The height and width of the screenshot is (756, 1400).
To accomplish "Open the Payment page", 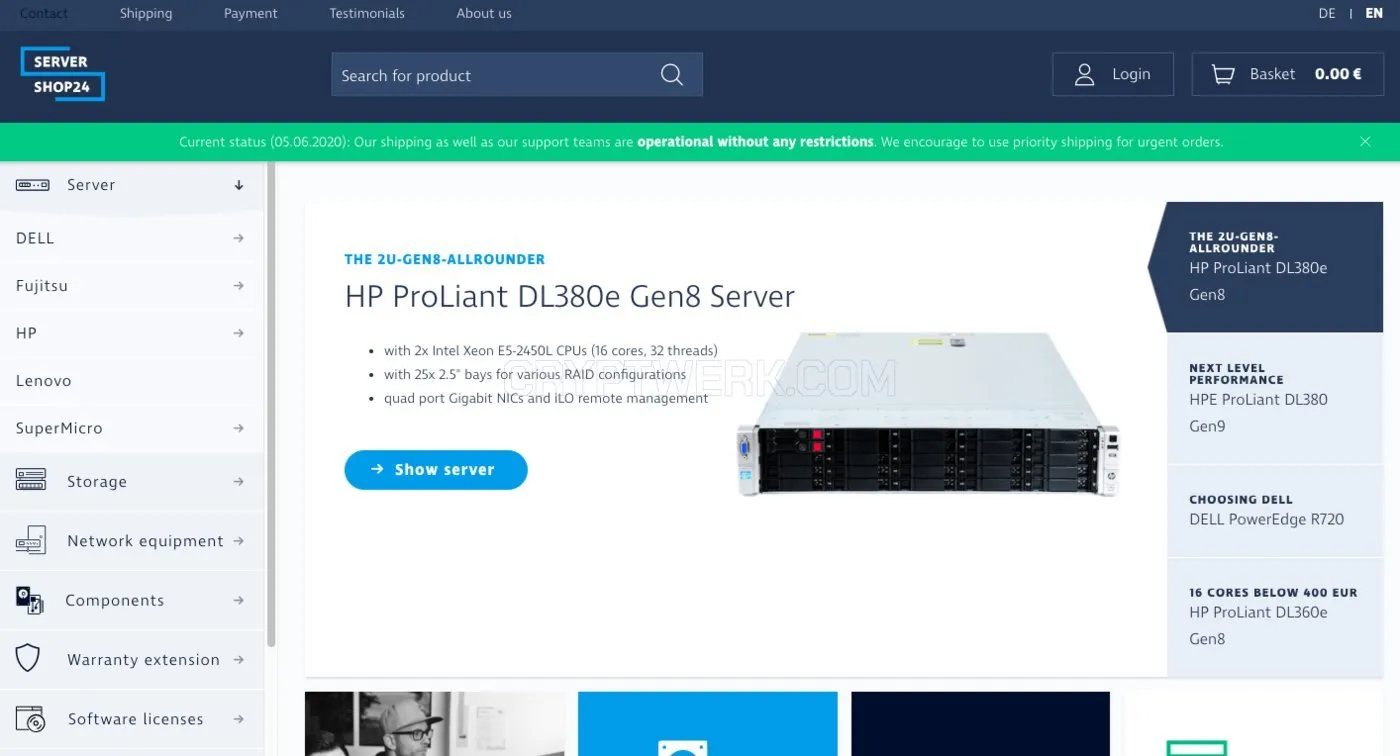I will coord(251,14).
